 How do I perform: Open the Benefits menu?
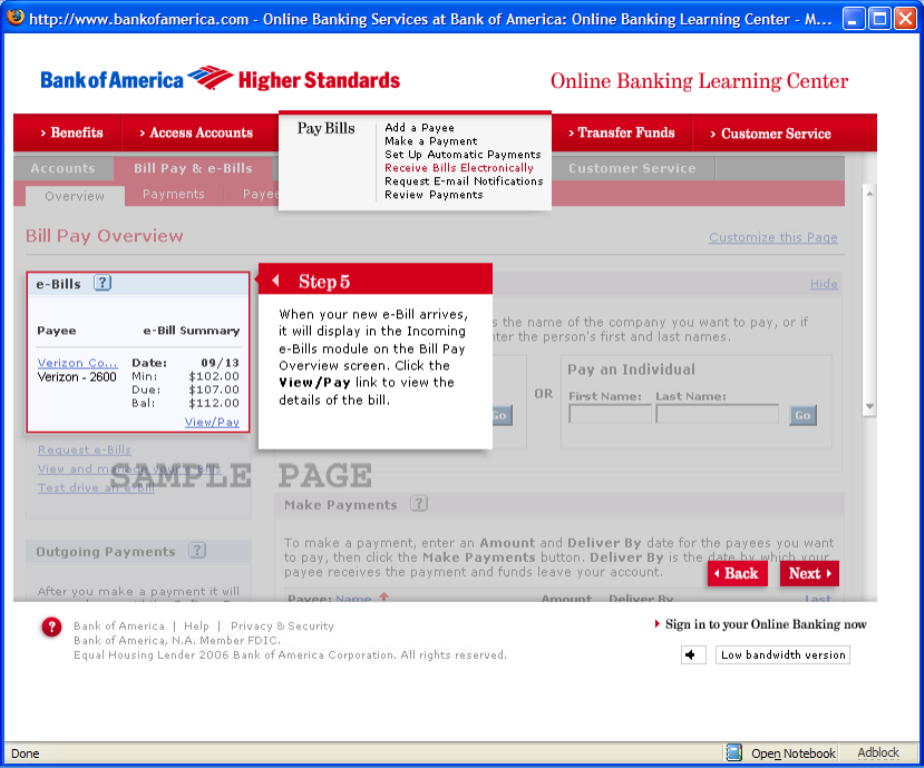pos(71,132)
